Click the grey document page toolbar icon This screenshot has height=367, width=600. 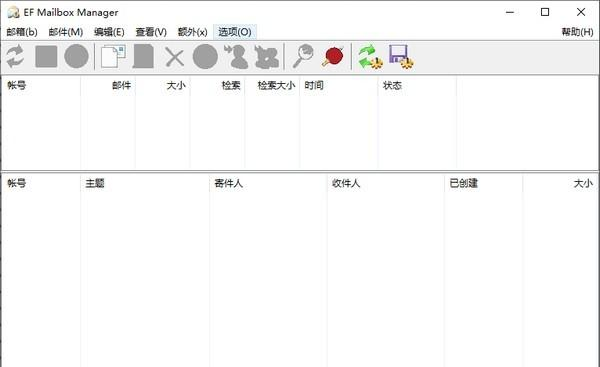(x=143, y=57)
